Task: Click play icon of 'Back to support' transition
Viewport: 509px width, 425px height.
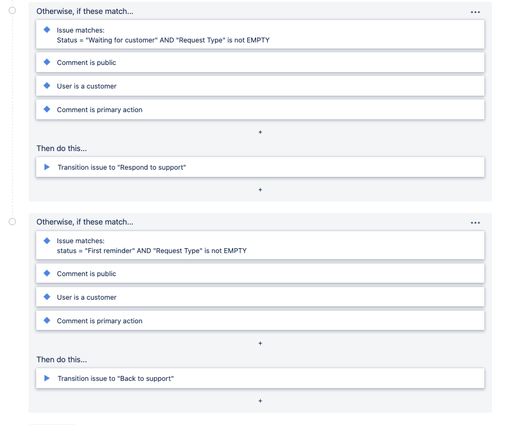Action: coord(47,378)
